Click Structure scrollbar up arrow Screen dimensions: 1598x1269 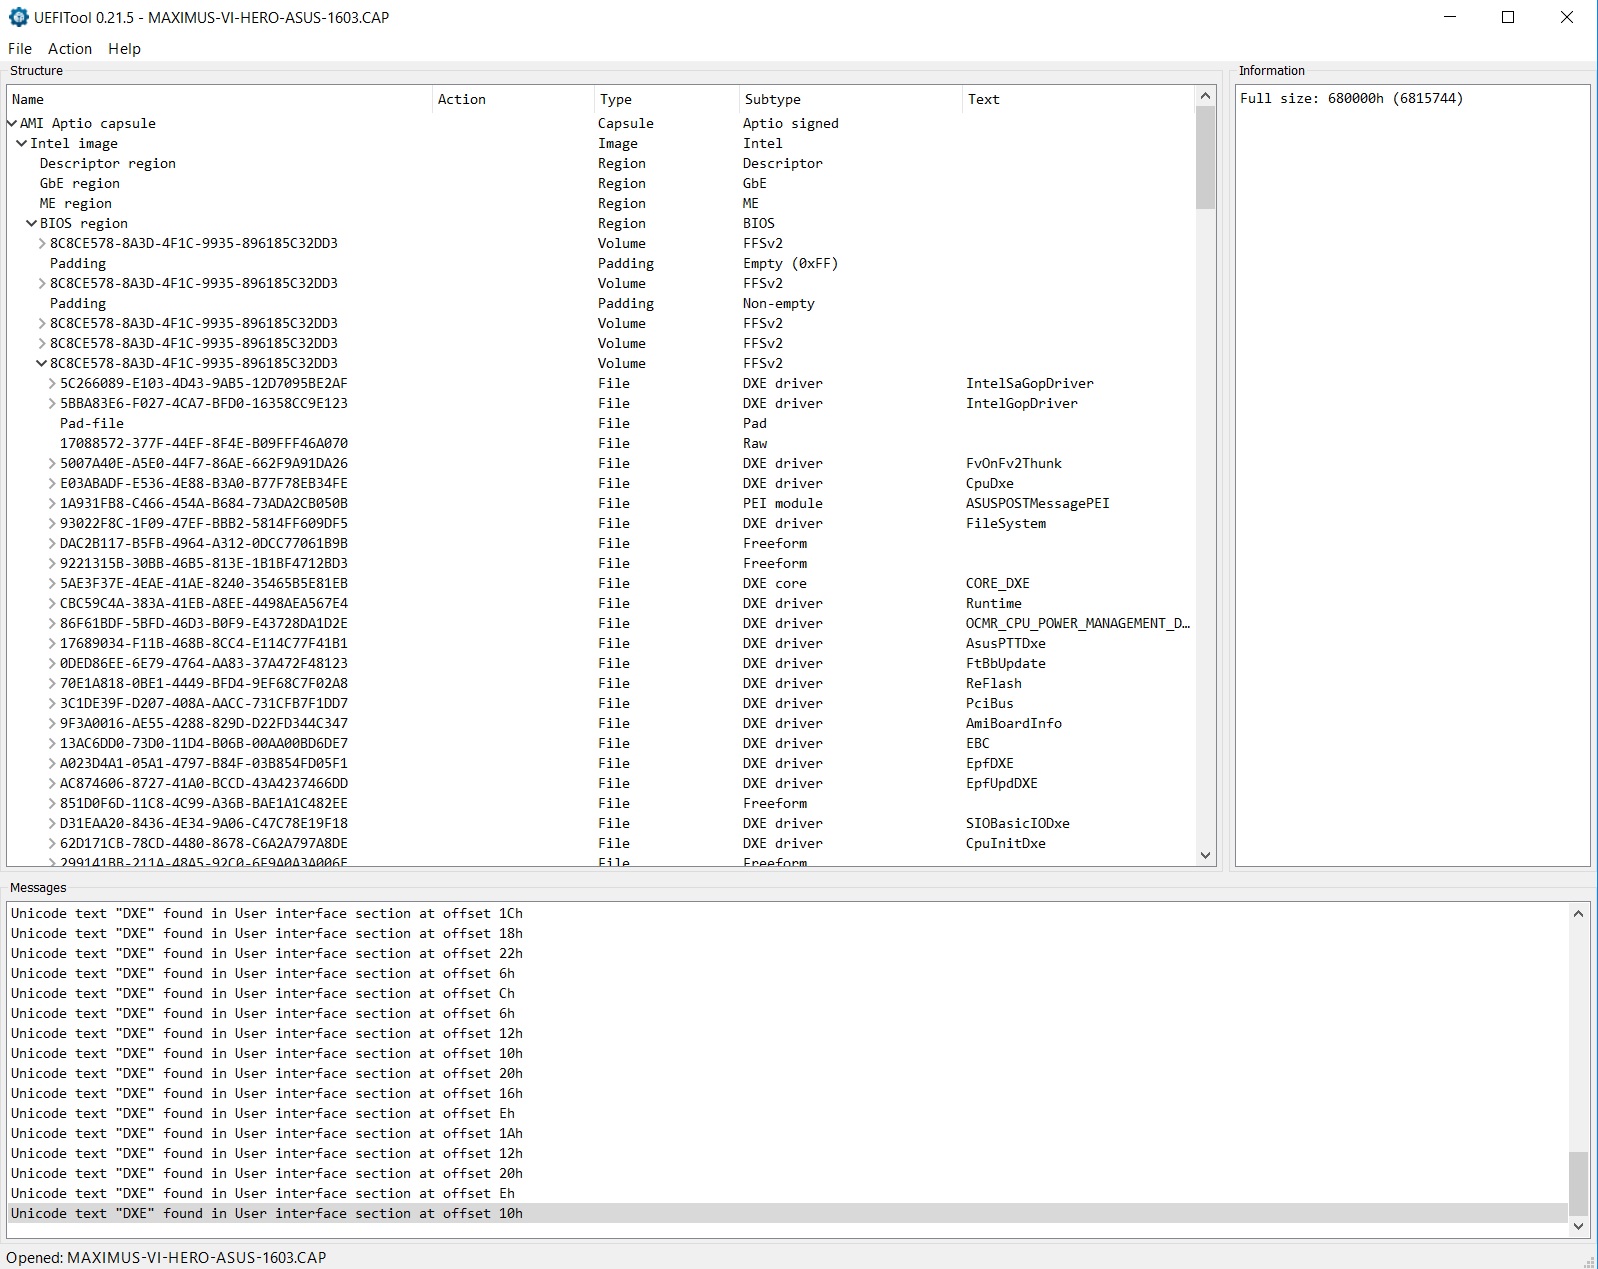point(1205,96)
